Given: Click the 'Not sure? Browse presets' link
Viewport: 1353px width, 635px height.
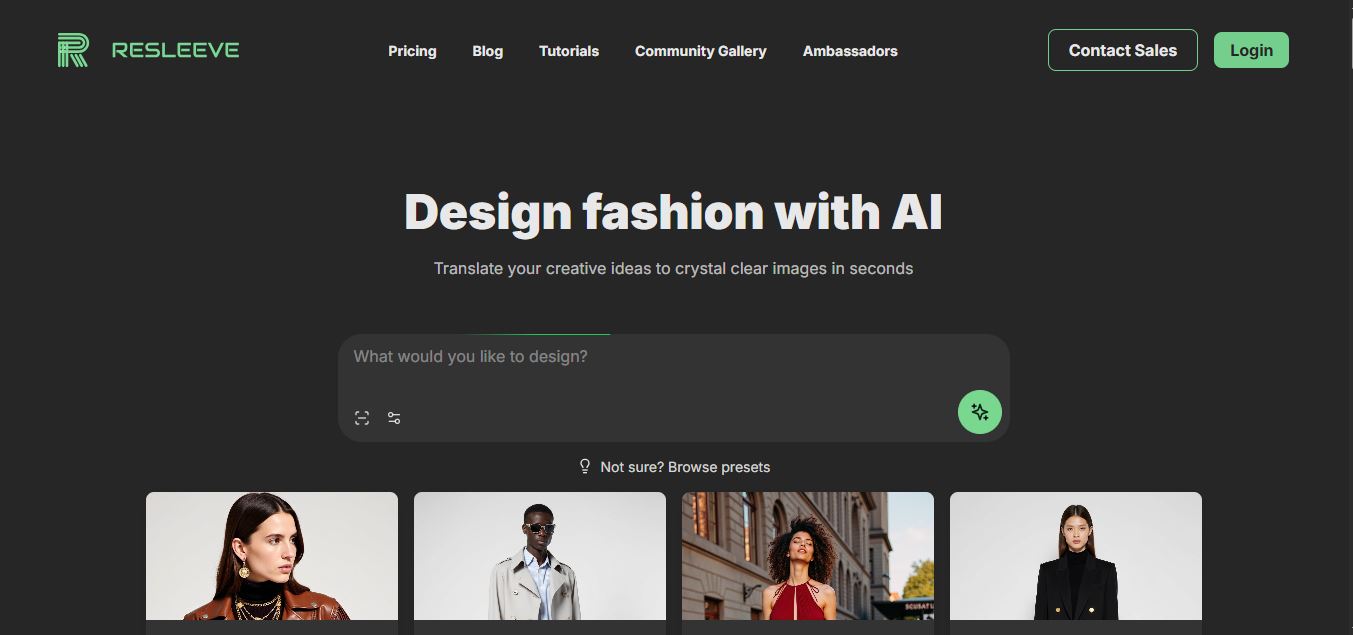Looking at the screenshot, I should click(x=685, y=467).
